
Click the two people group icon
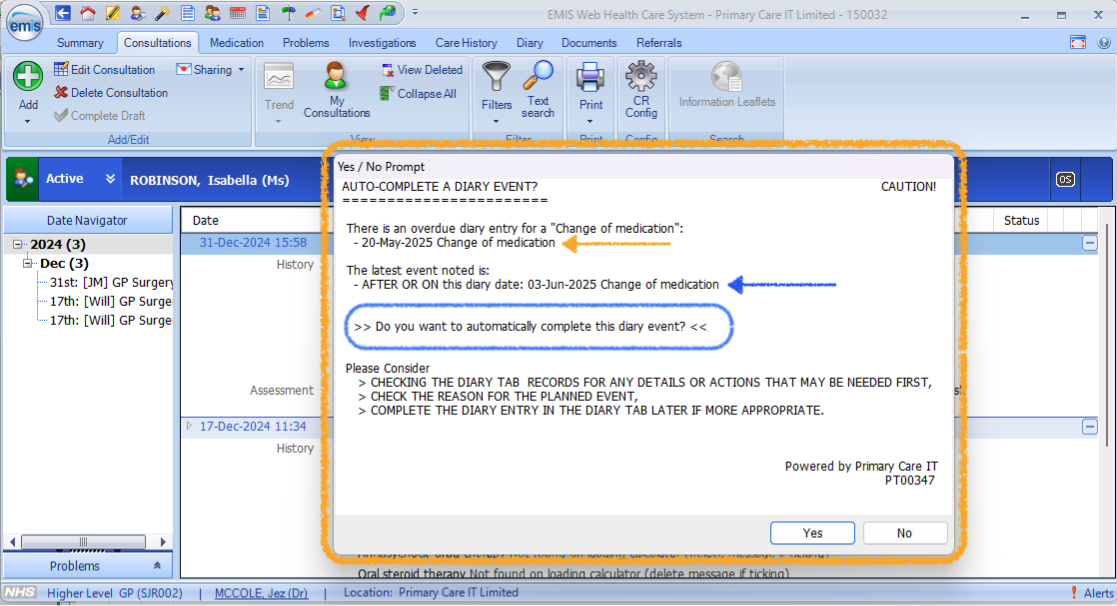[x=212, y=13]
